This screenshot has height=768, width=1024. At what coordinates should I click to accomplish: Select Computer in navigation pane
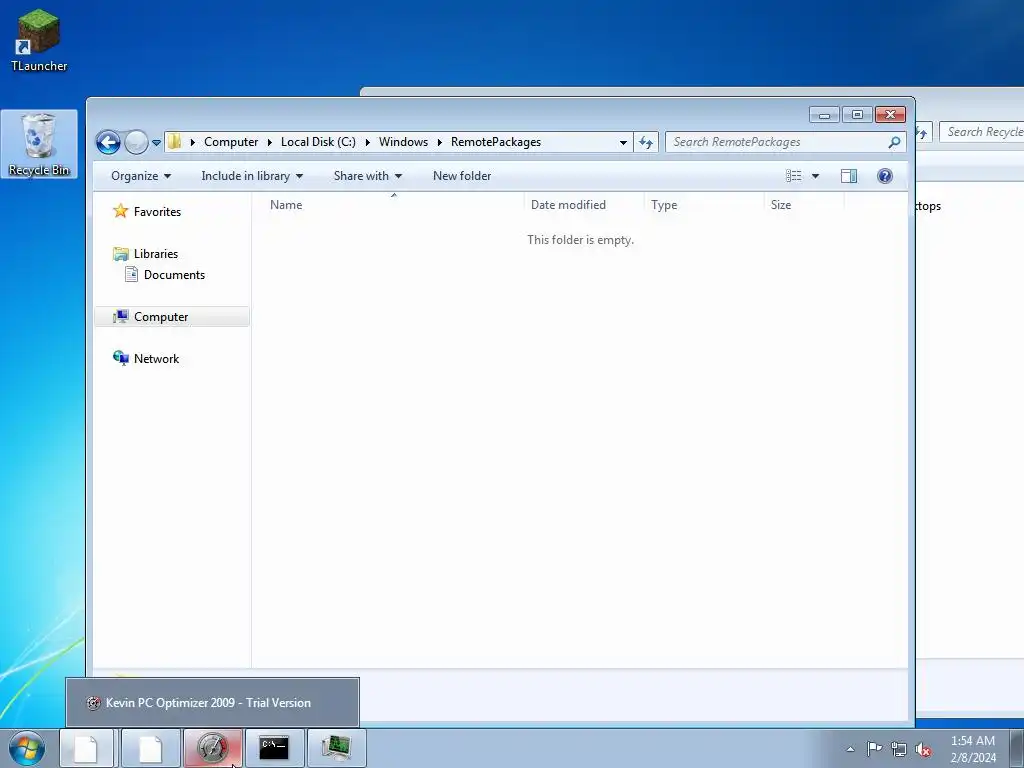point(161,317)
